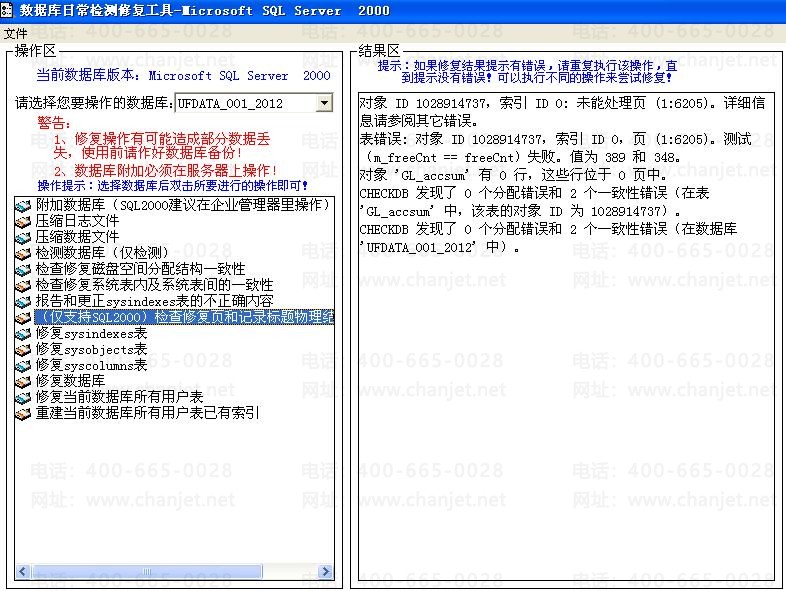Select 修复sysobjects表 operation

point(91,349)
